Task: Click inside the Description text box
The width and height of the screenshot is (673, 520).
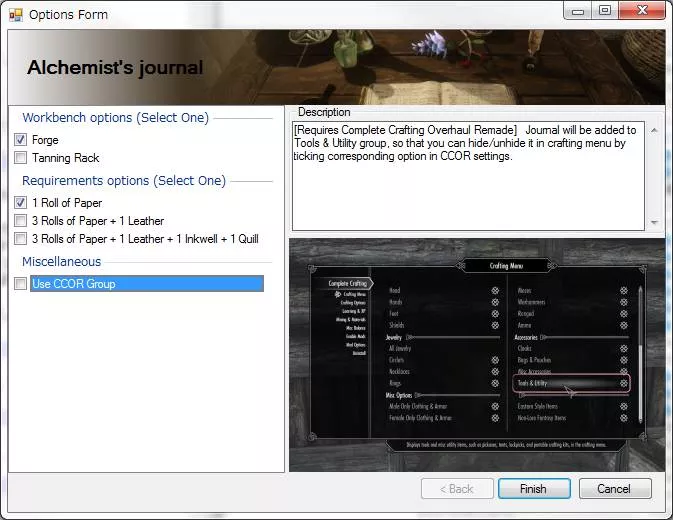Action: (468, 176)
